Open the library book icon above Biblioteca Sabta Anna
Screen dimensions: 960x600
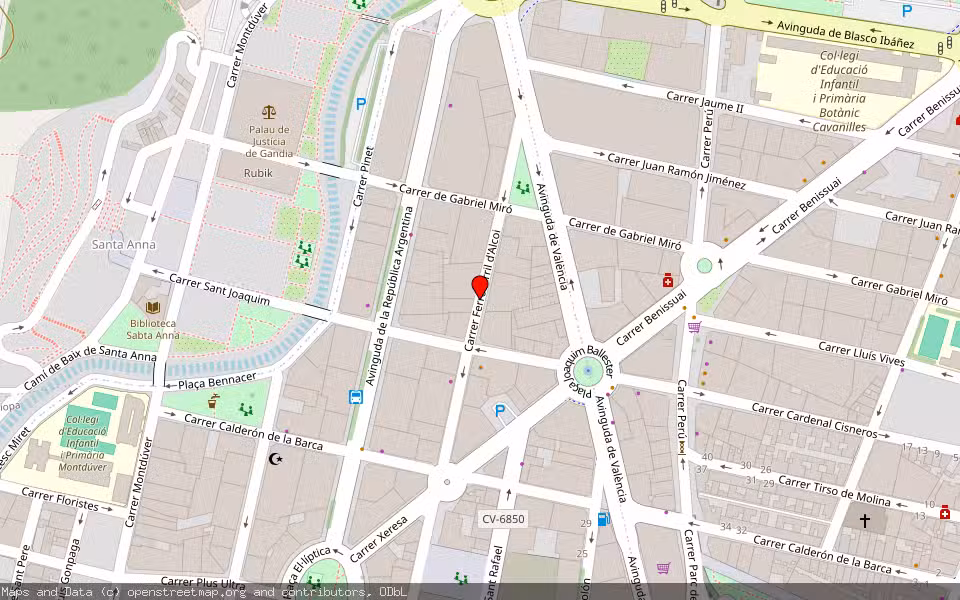pyautogui.click(x=152, y=307)
